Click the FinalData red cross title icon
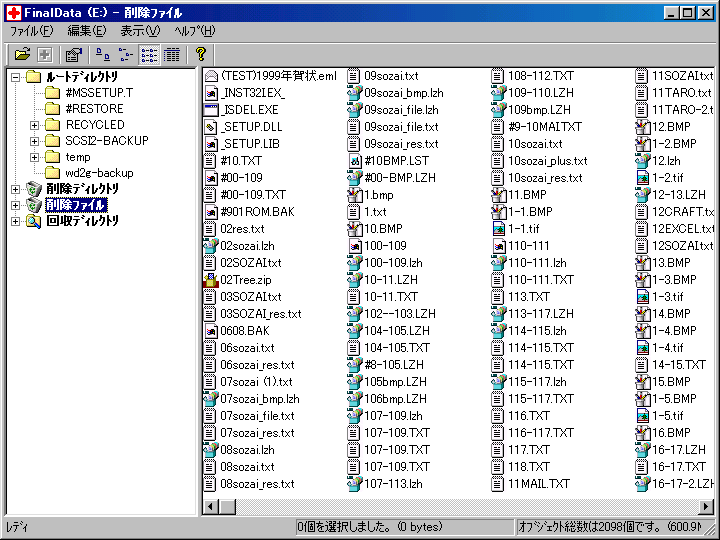Image resolution: width=720 pixels, height=540 pixels. (14, 13)
